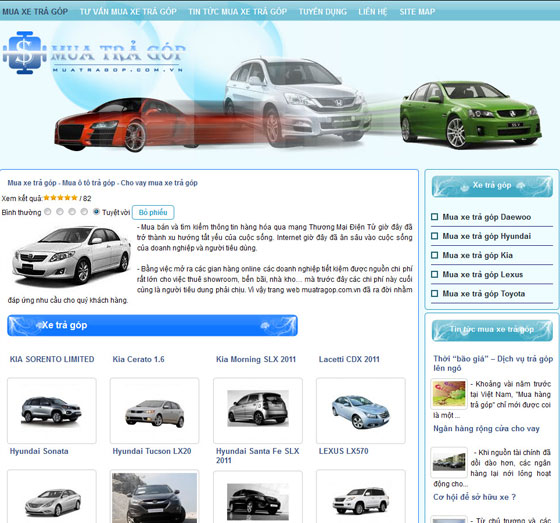The height and width of the screenshot is (523, 560).
Task: Open Hyundai Tucson LX20 link
Action: click(152, 451)
